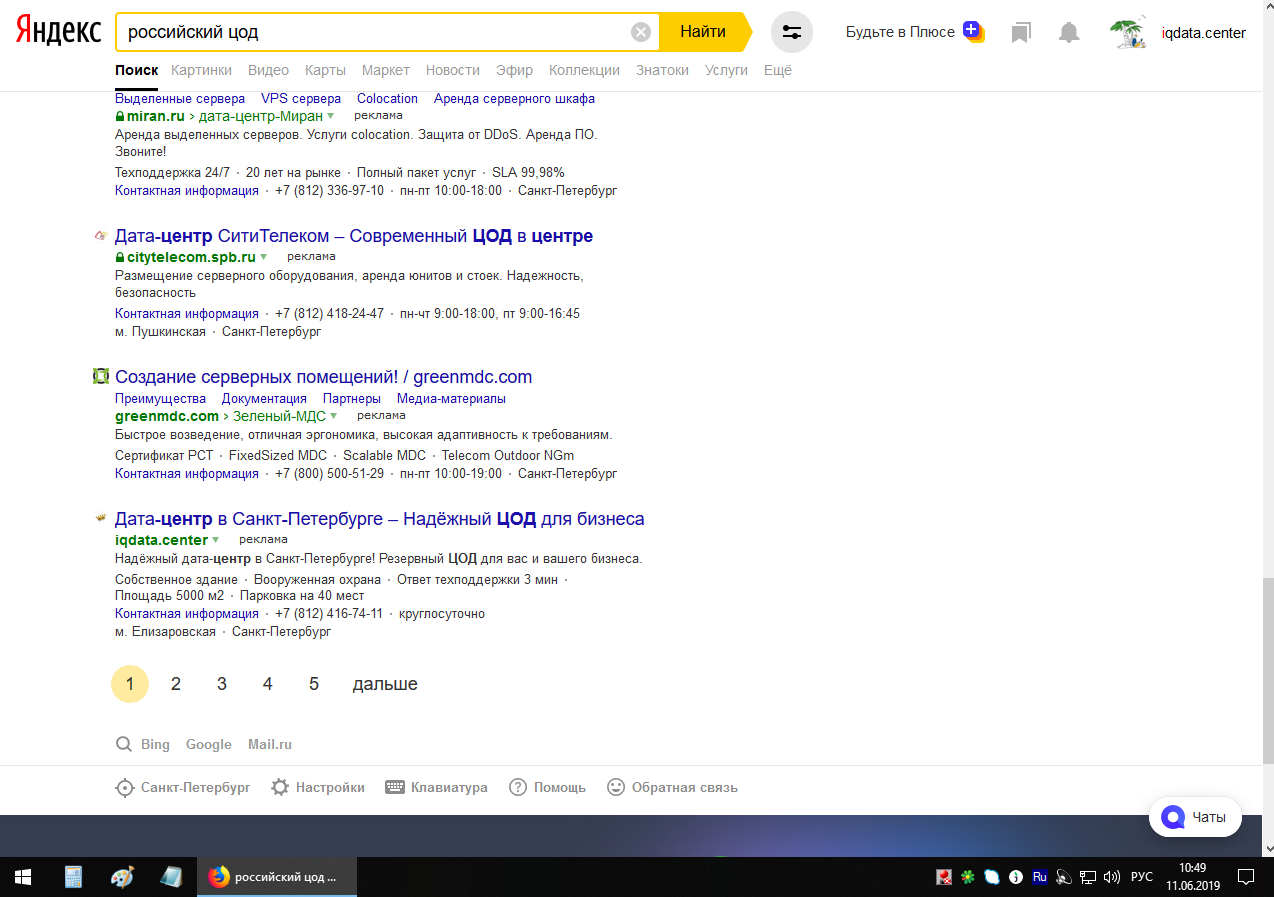Open the volume speaker tray icon
Image resolution: width=1274 pixels, height=897 pixels.
click(x=1111, y=877)
